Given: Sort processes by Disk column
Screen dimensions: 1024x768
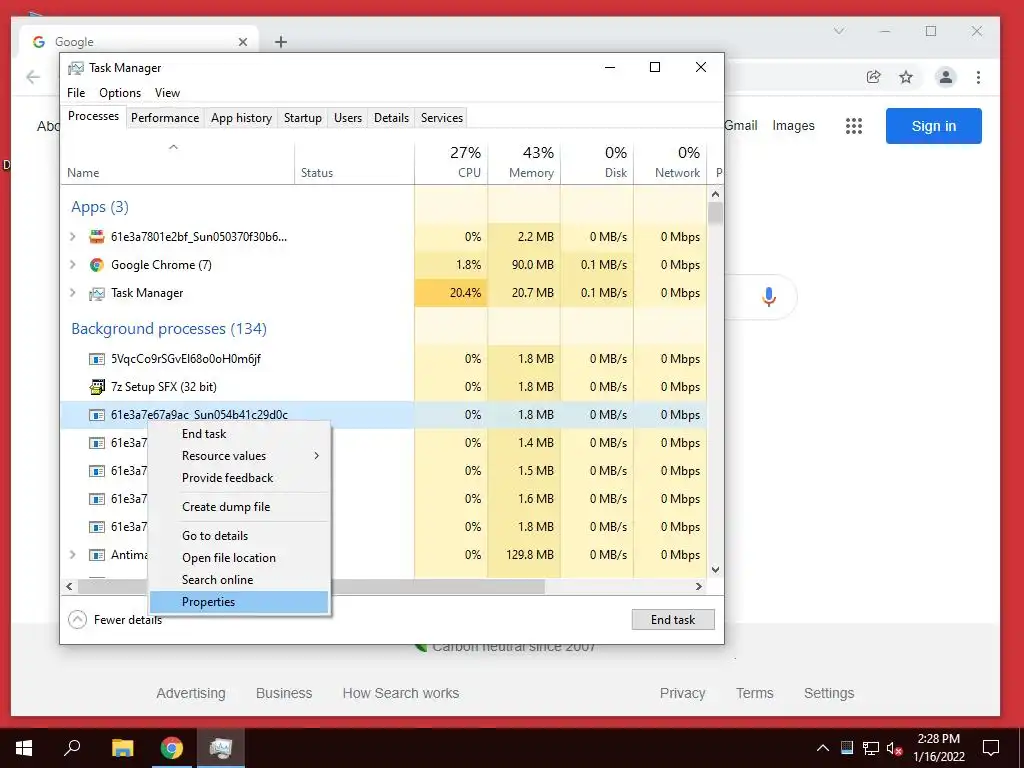Looking at the screenshot, I should [598, 162].
